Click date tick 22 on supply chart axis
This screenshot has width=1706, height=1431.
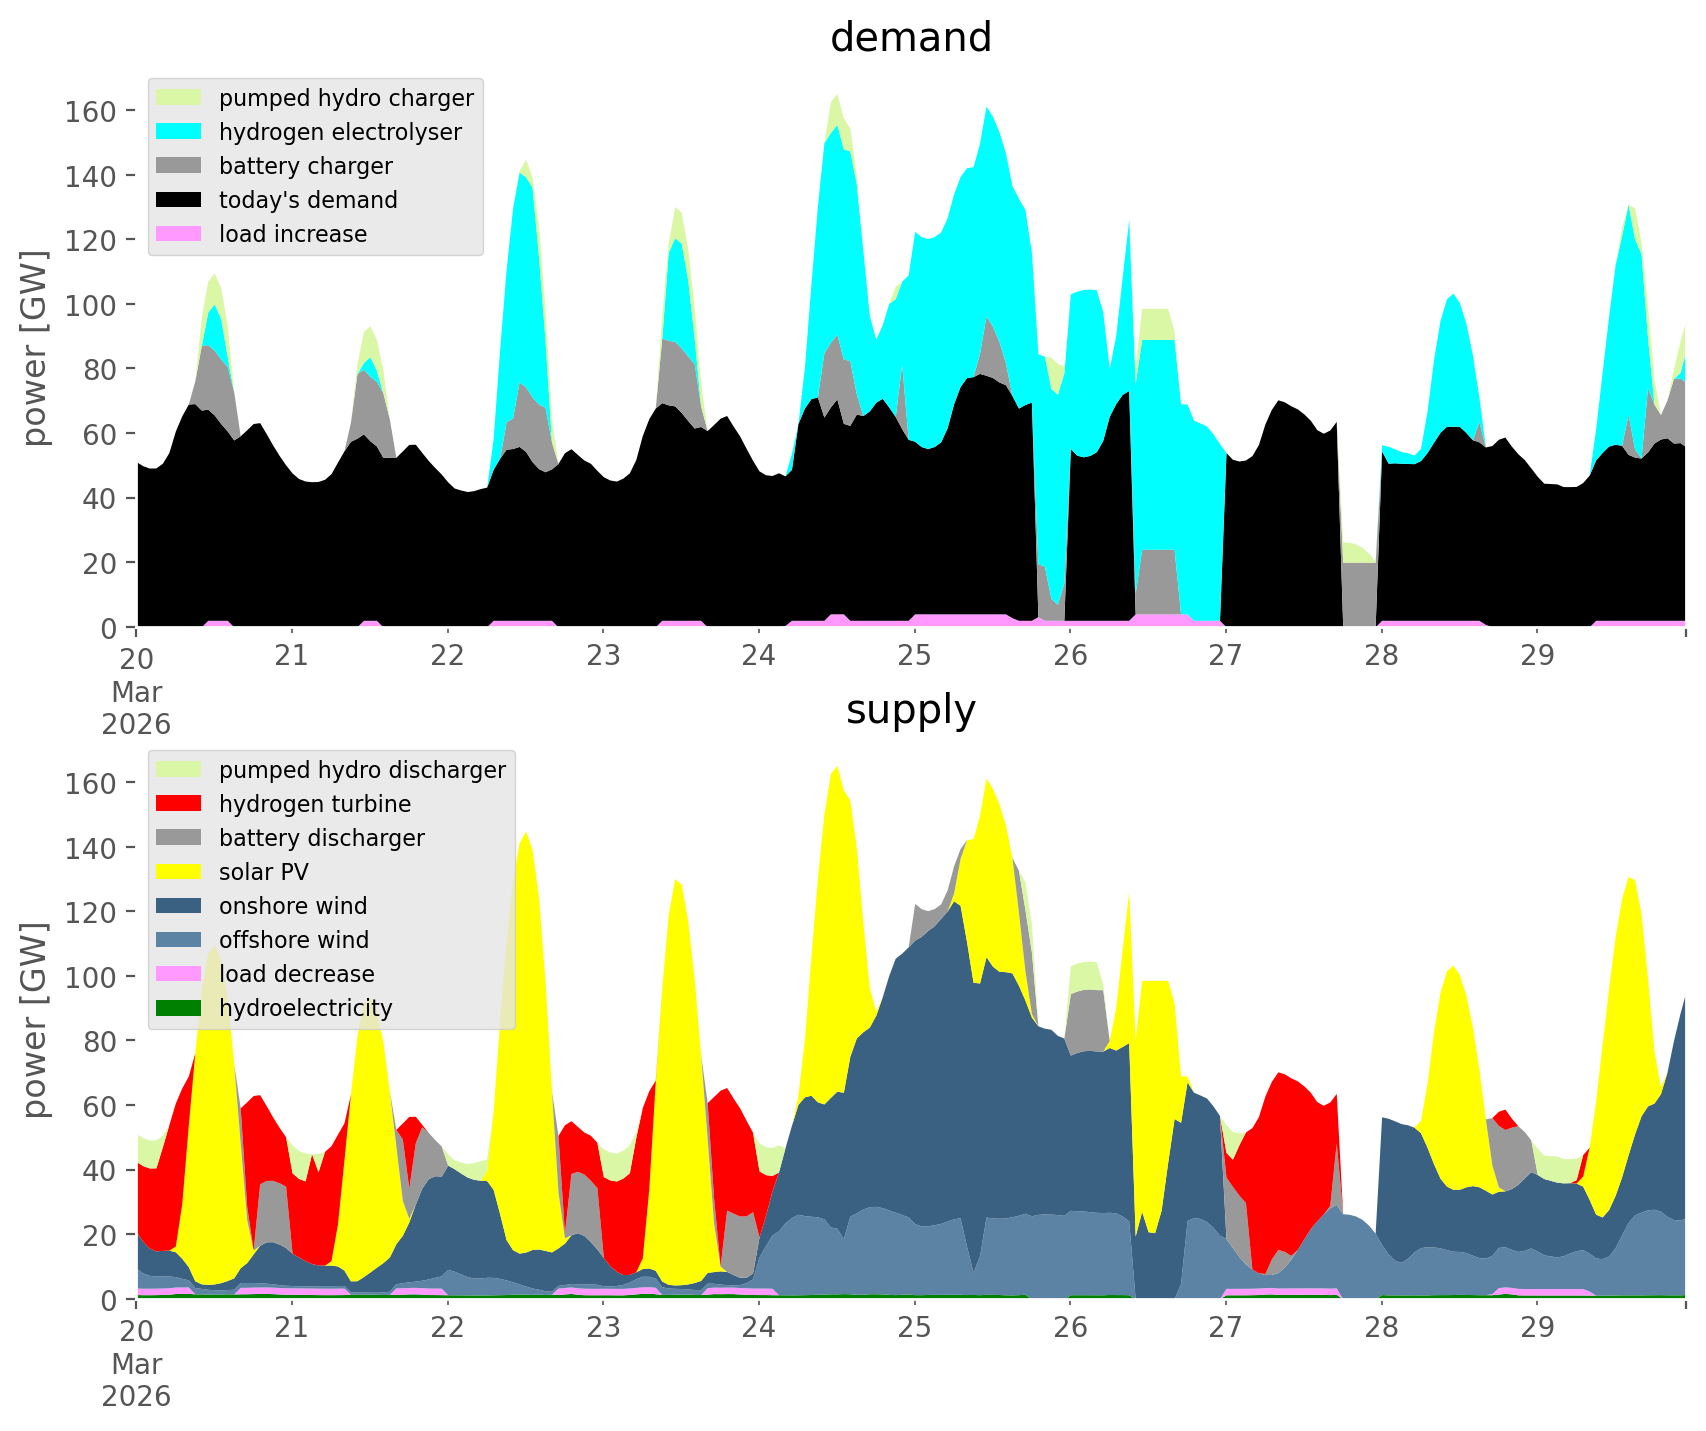tap(447, 1329)
